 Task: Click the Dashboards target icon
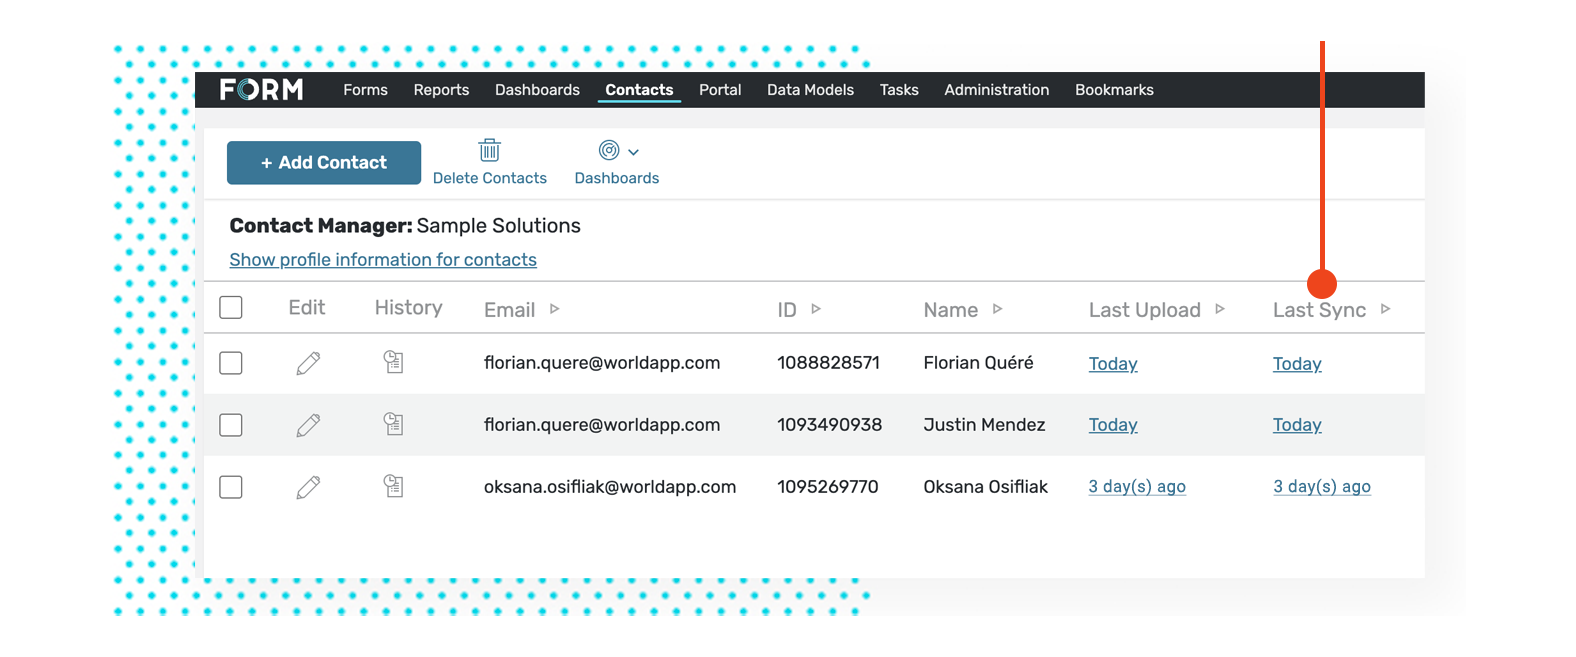pyautogui.click(x=609, y=150)
